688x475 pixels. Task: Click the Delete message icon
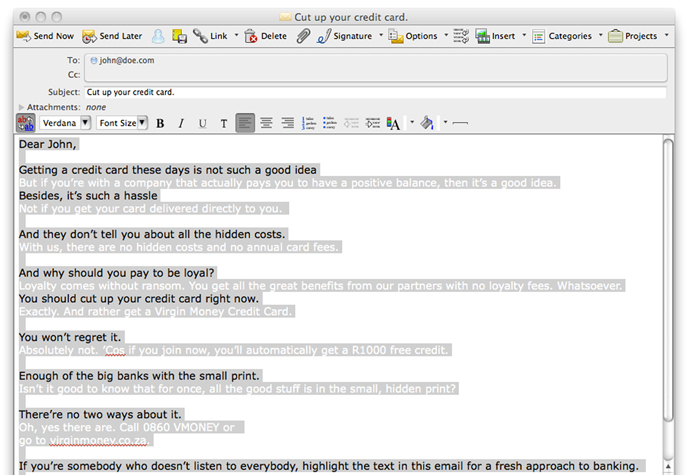[265, 36]
